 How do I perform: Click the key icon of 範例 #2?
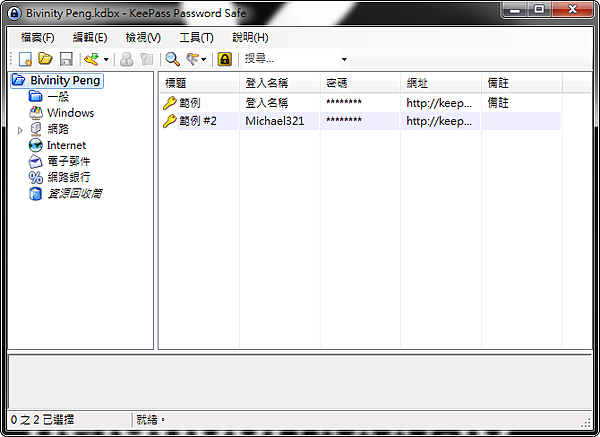[x=170, y=121]
